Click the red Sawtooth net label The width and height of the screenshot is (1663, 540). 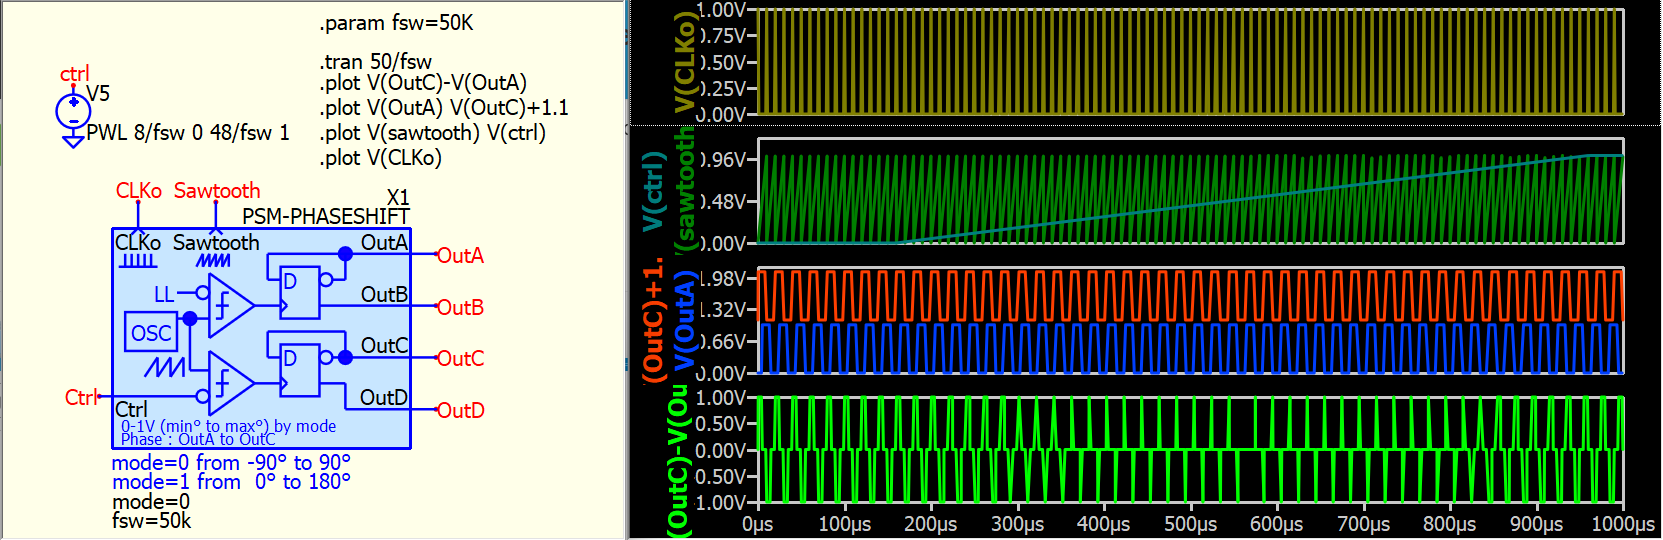[x=216, y=190]
